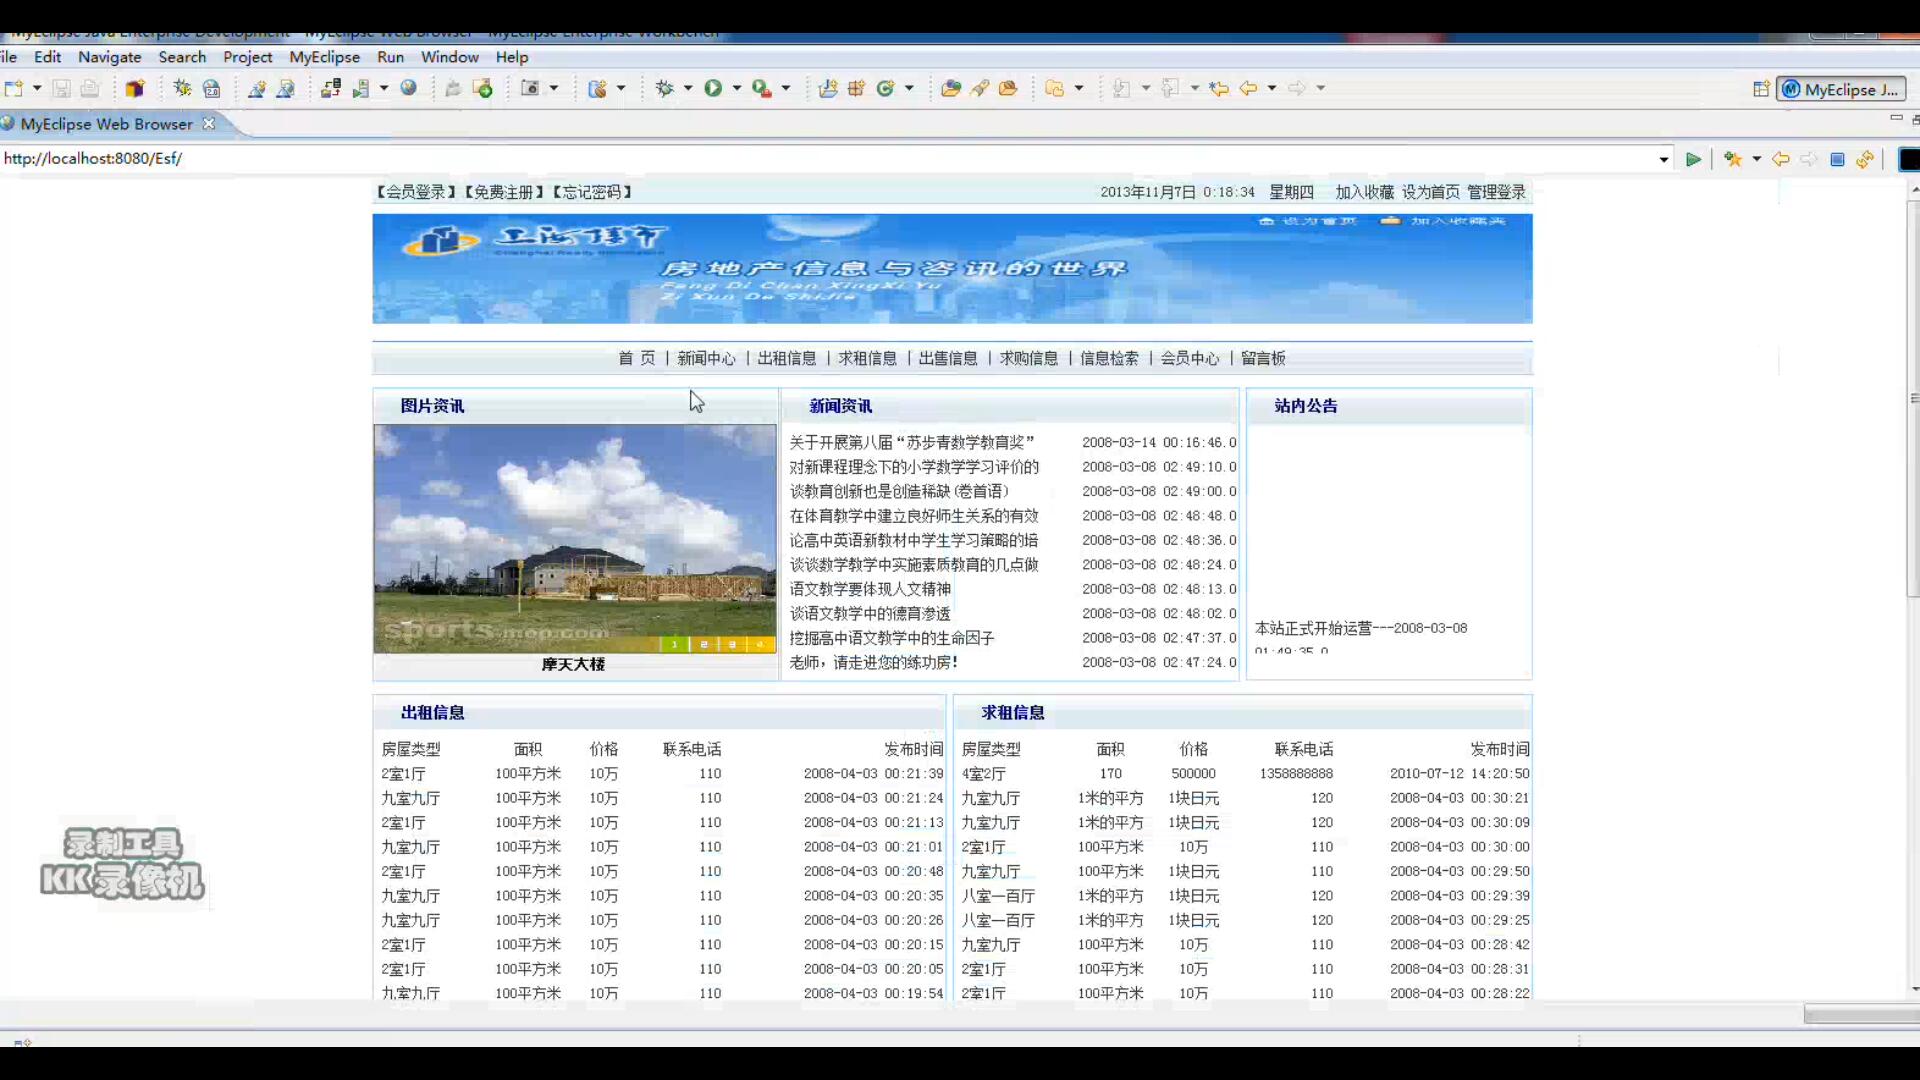
Task: Click the search pencil toolbar icon
Action: 980,88
